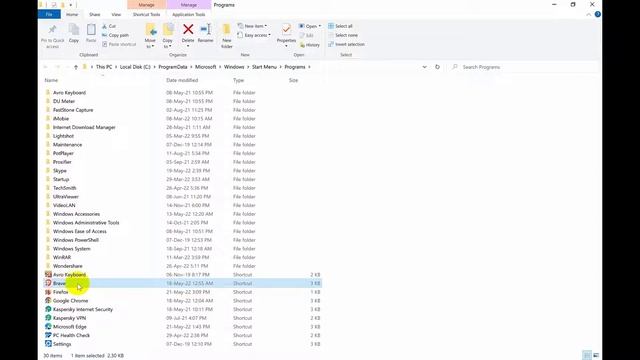Click the Kaspersky VPN shortcut icon

coord(48,318)
